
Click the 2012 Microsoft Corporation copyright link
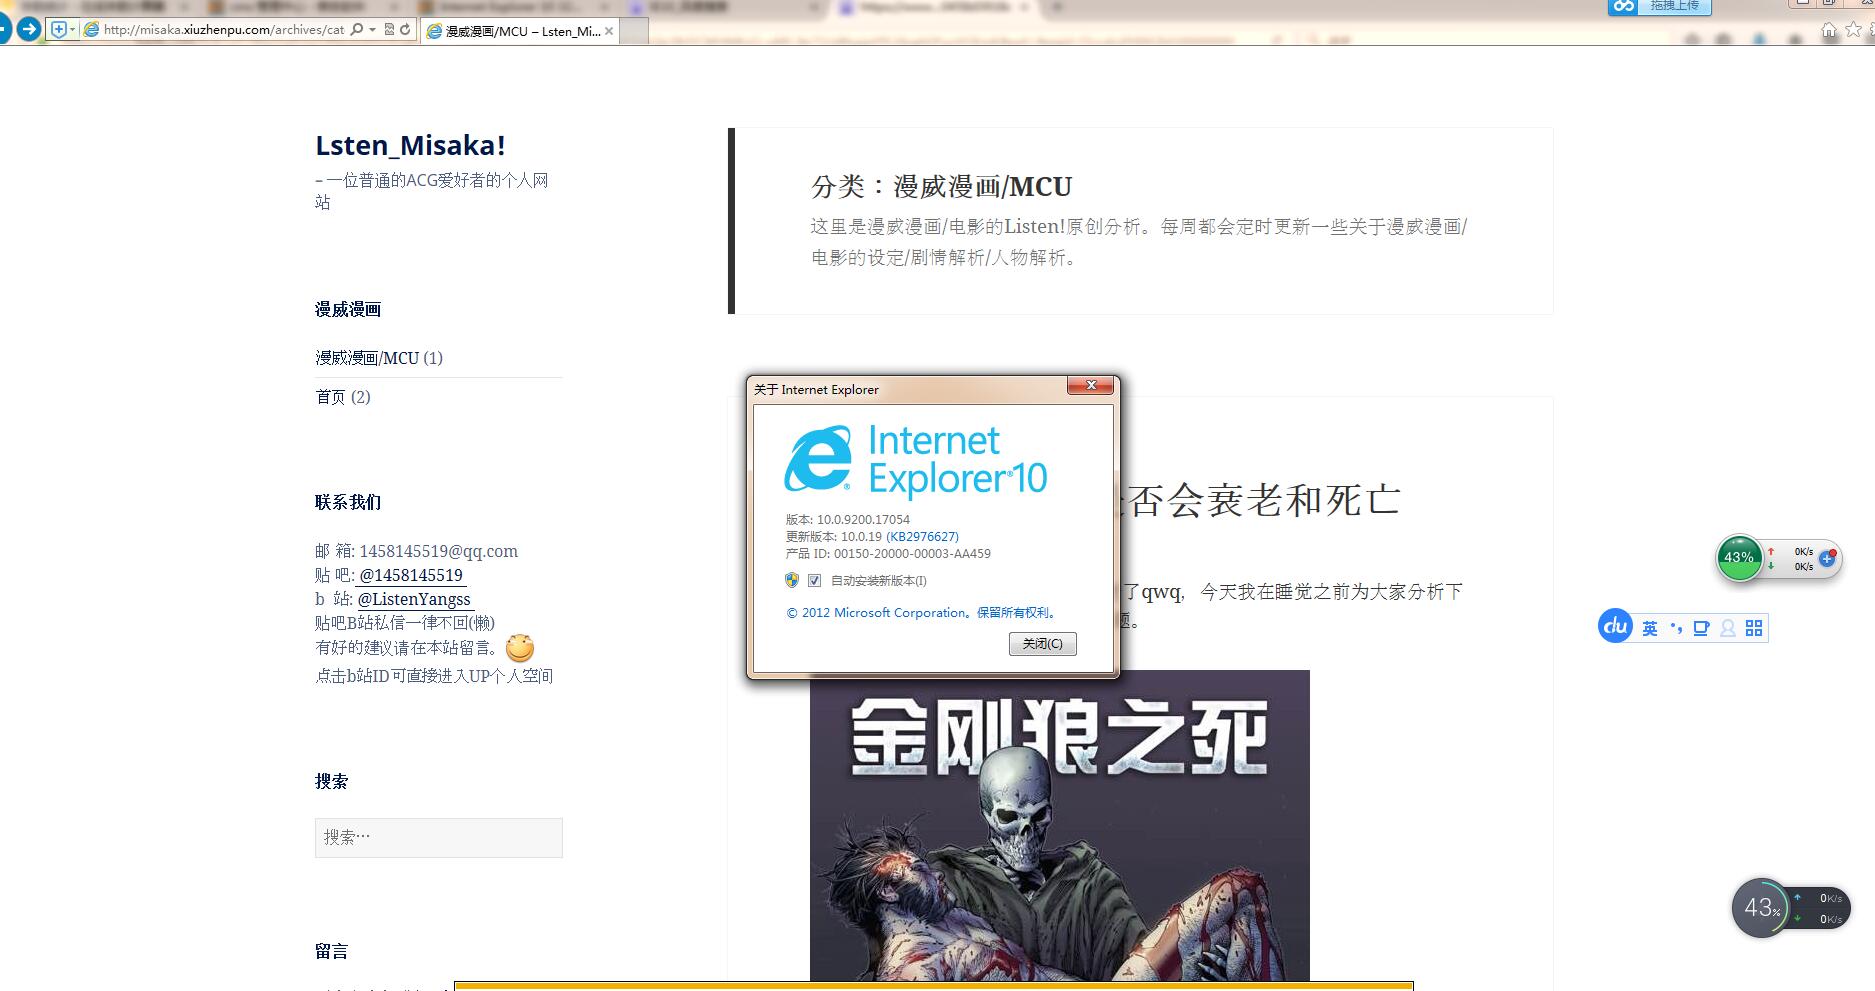tap(922, 613)
